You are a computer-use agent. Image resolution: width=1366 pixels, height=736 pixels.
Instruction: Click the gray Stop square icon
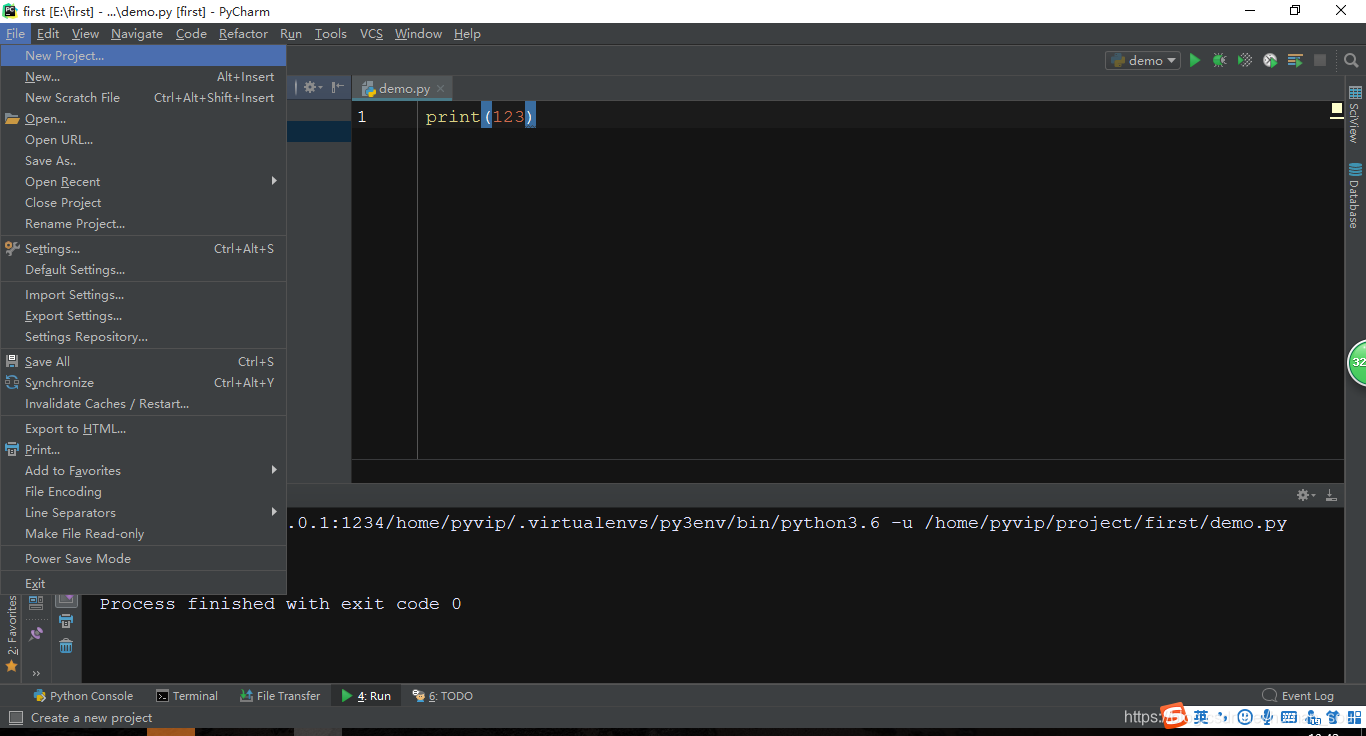[x=1320, y=60]
